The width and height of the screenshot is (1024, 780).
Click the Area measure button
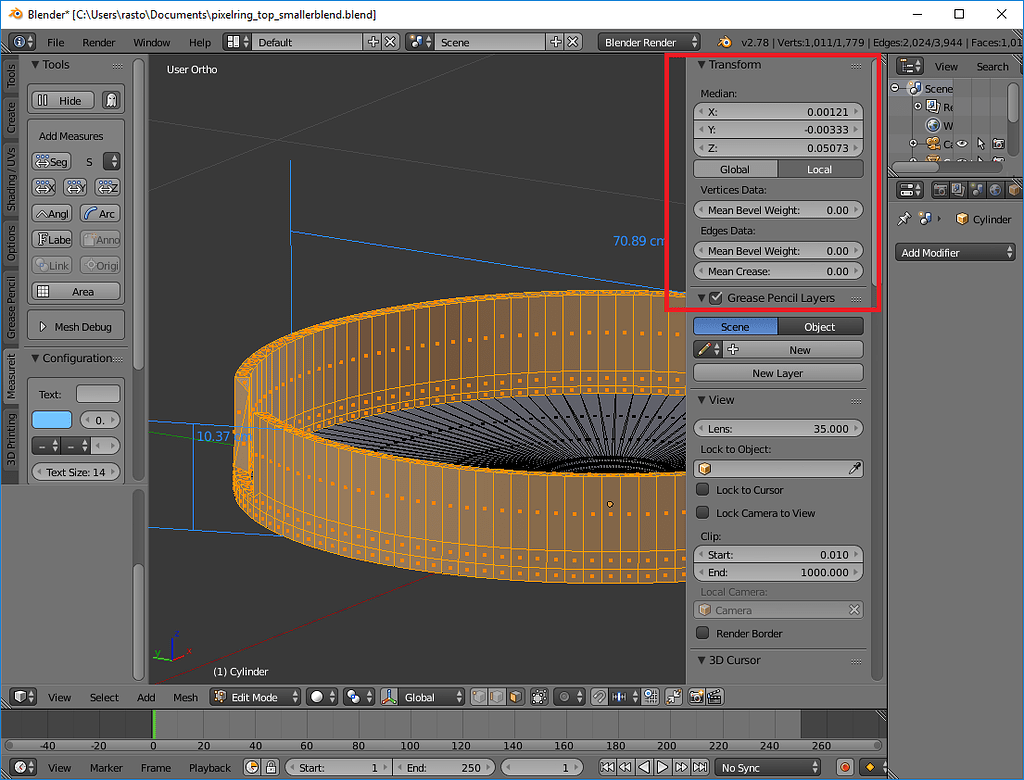click(76, 291)
